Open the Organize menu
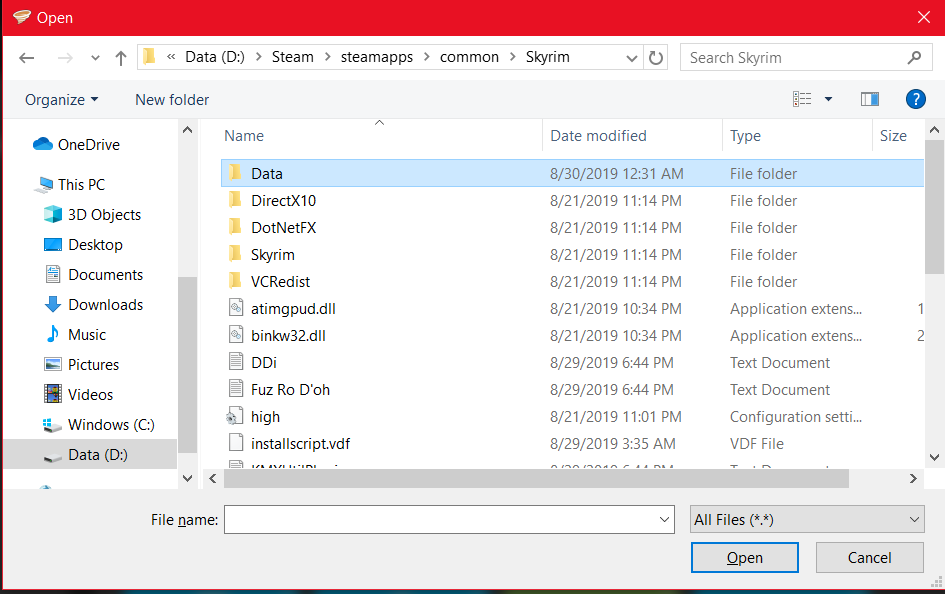 [61, 99]
